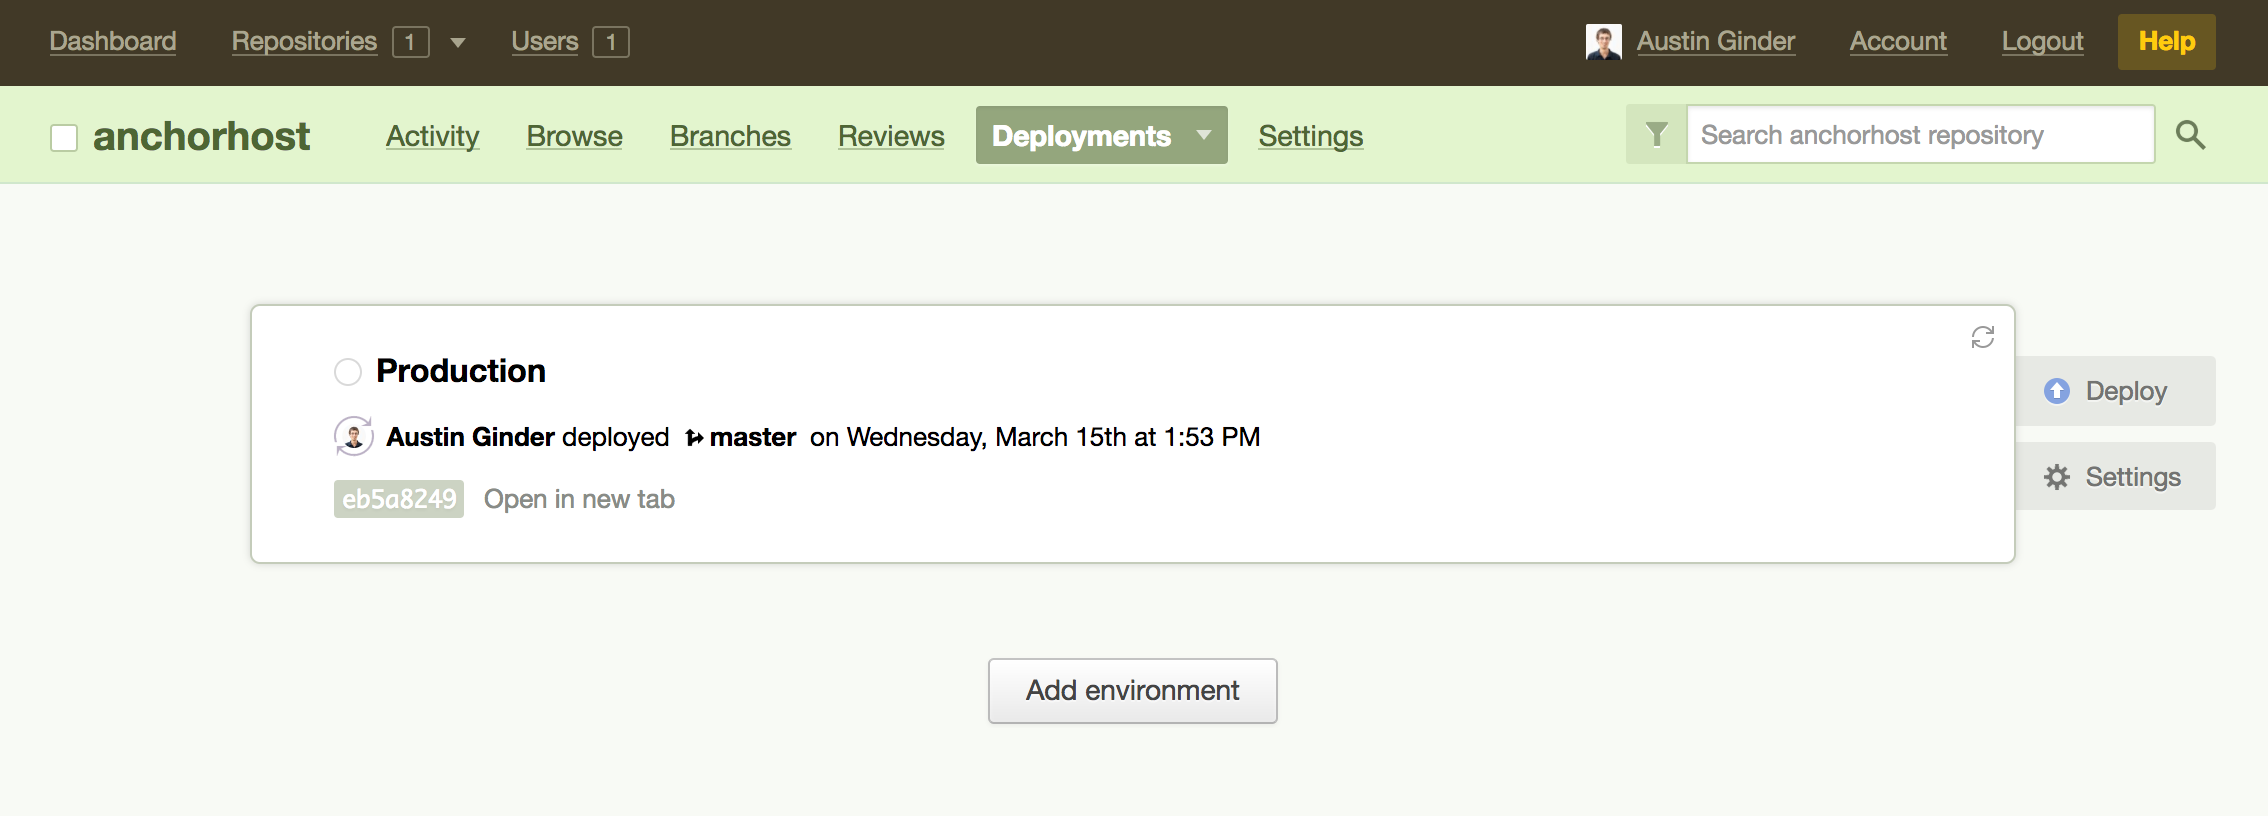Toggle the anchorhost repository checkbox

tap(64, 137)
